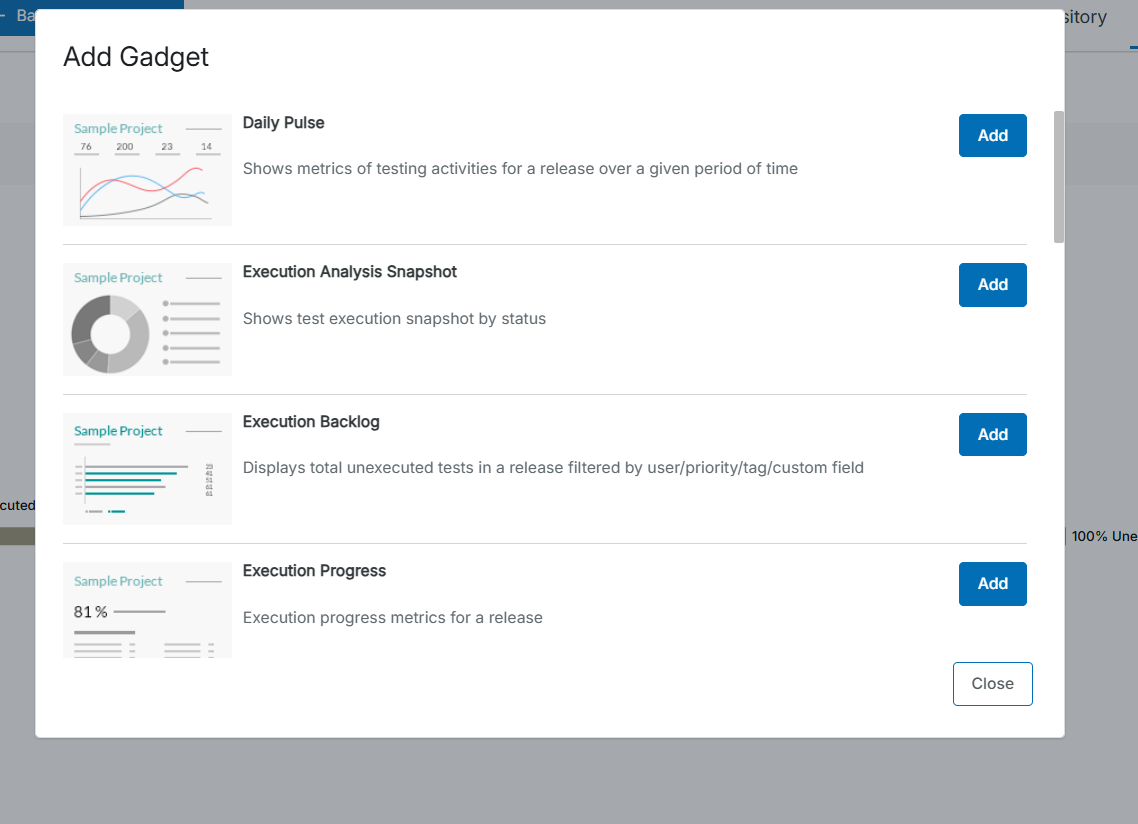Click "Execution progress metrics for a release" text

[392, 618]
